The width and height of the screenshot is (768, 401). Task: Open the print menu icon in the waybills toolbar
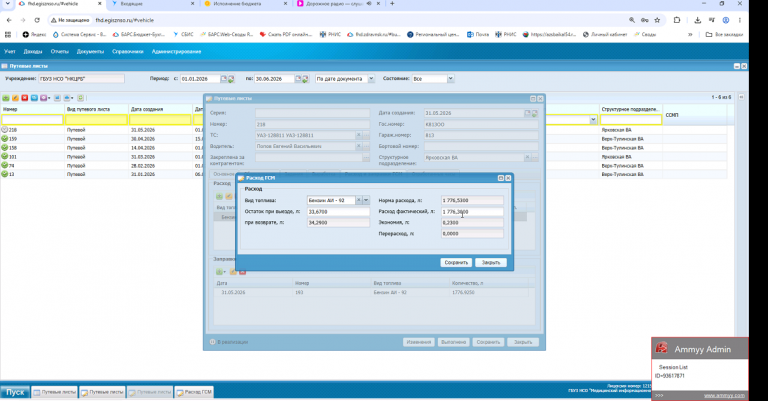pyautogui.click(x=68, y=98)
